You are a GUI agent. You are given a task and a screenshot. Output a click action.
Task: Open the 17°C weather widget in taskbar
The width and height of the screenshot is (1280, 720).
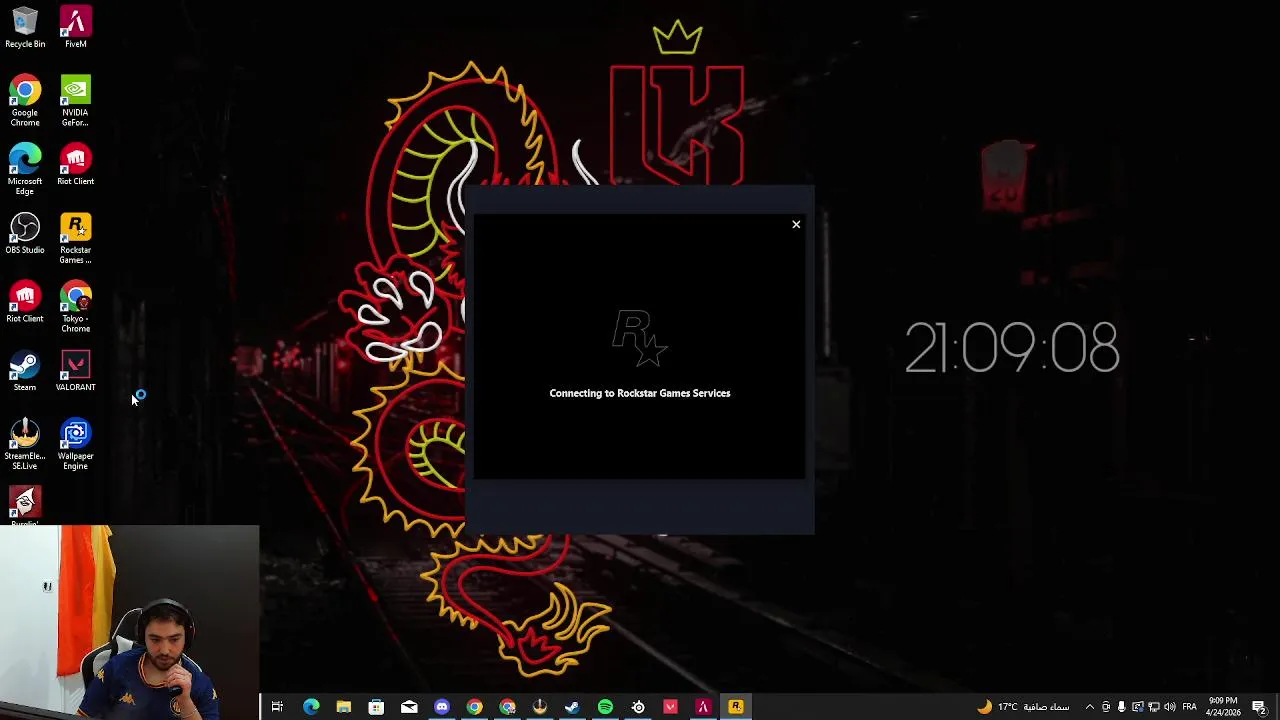pos(1023,707)
